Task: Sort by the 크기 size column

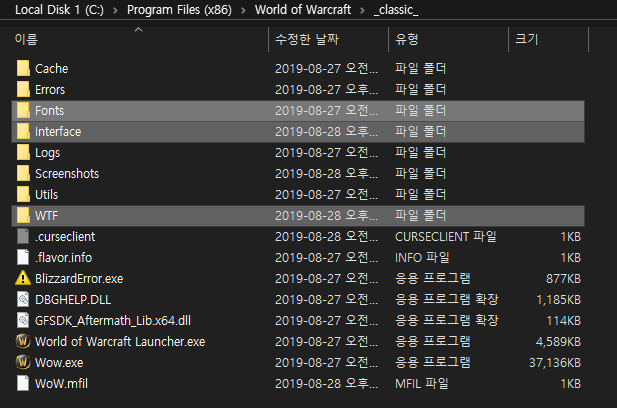Action: coord(527,40)
